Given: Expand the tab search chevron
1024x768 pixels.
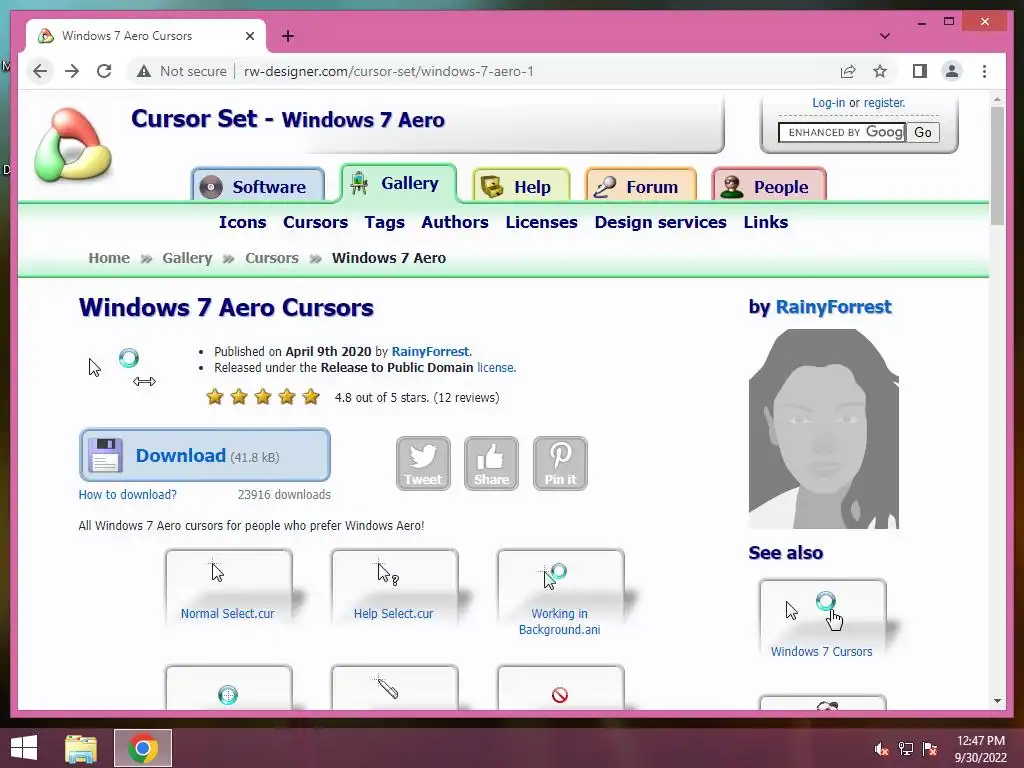Looking at the screenshot, I should [x=884, y=36].
